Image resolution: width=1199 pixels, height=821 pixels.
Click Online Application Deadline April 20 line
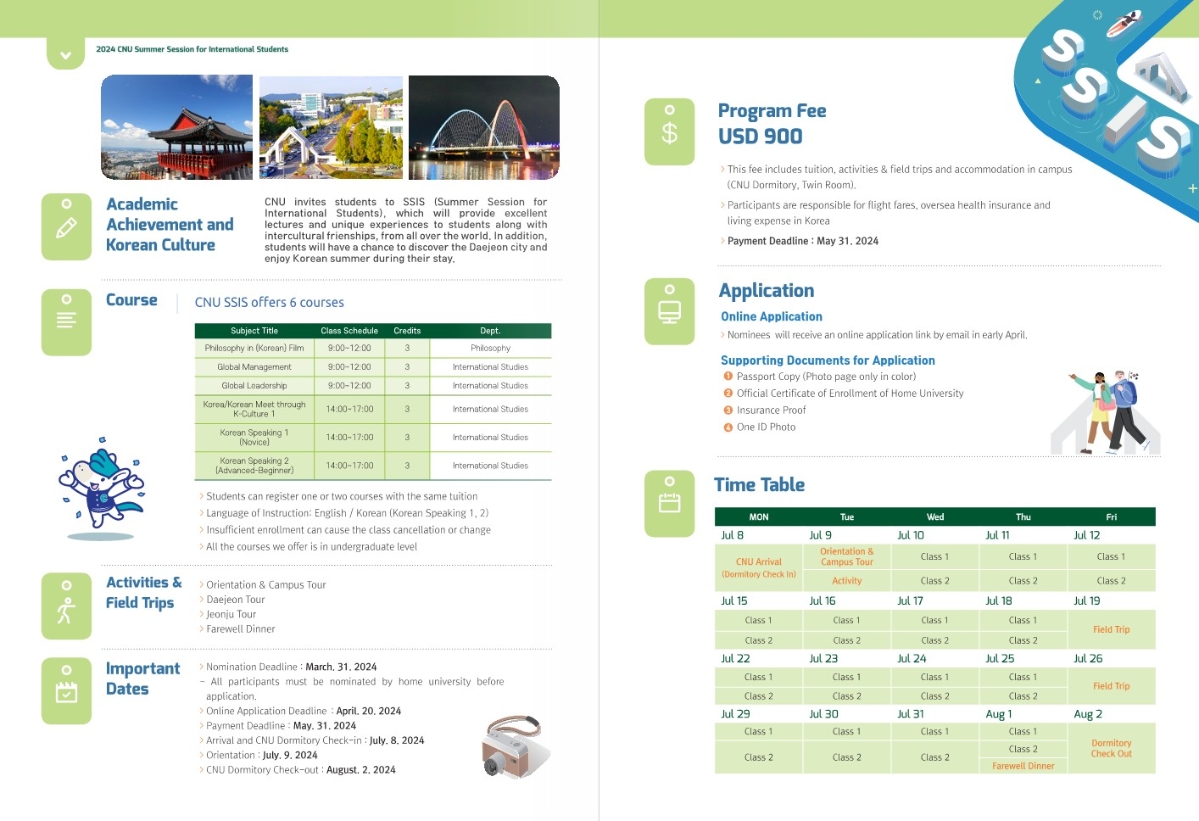click(304, 711)
